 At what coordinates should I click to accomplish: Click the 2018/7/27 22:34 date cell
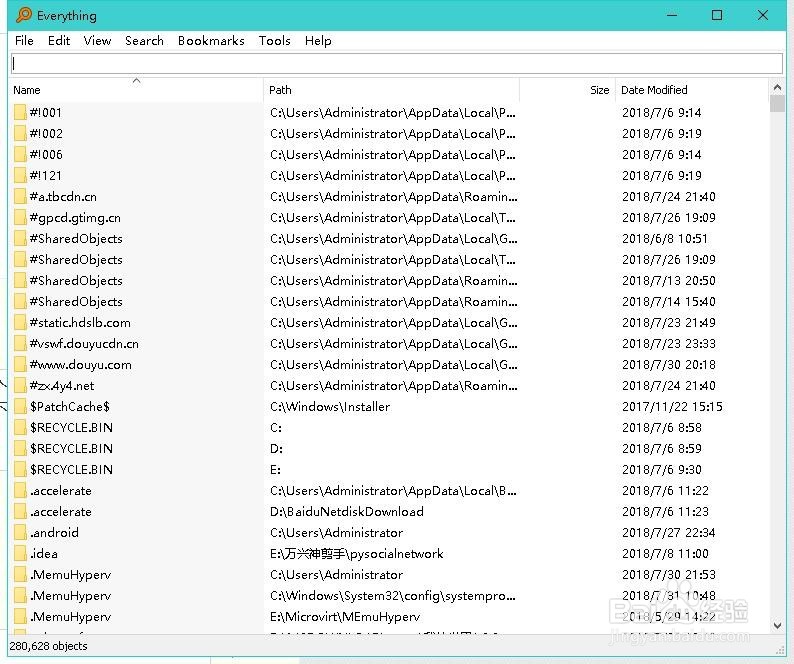pyautogui.click(x=668, y=533)
